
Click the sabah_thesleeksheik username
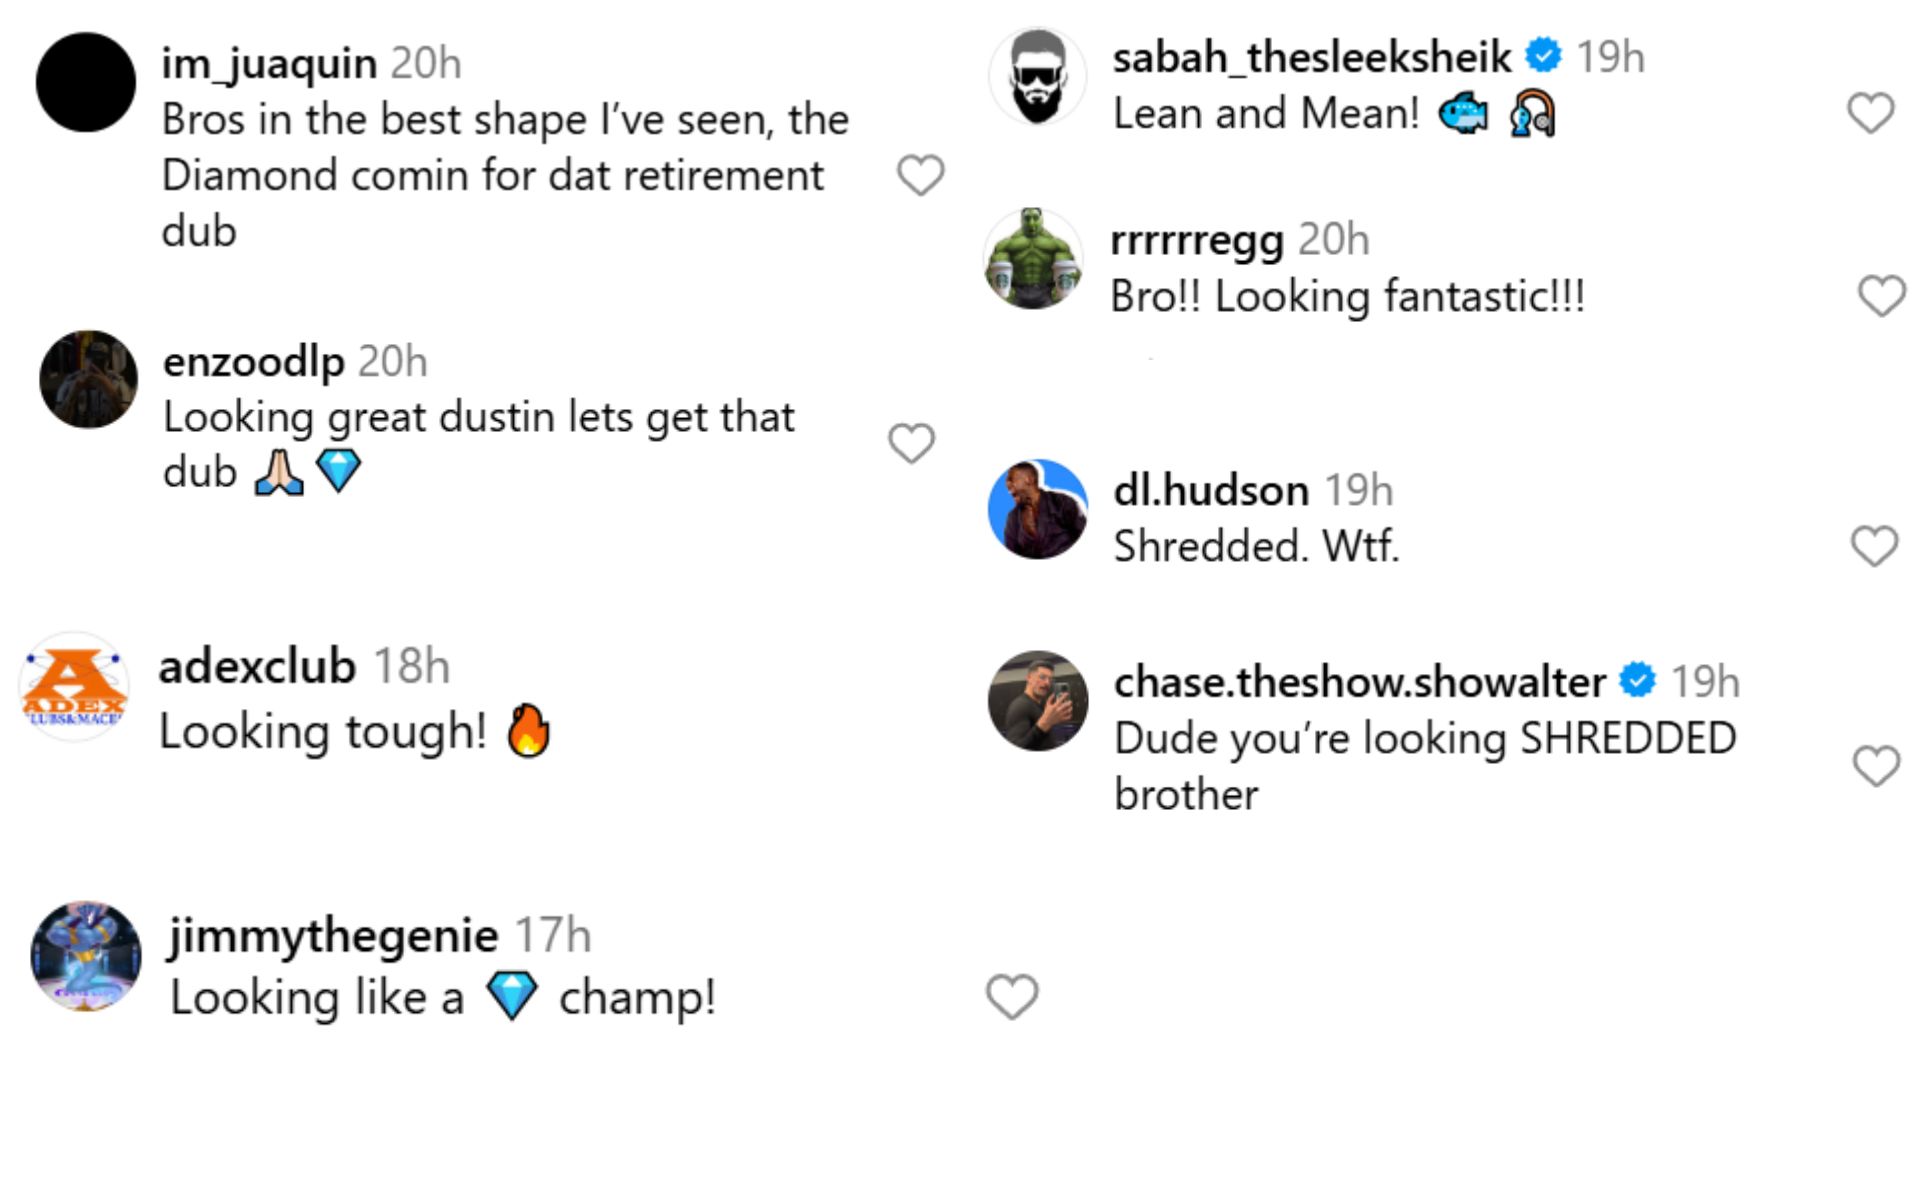coord(1311,57)
